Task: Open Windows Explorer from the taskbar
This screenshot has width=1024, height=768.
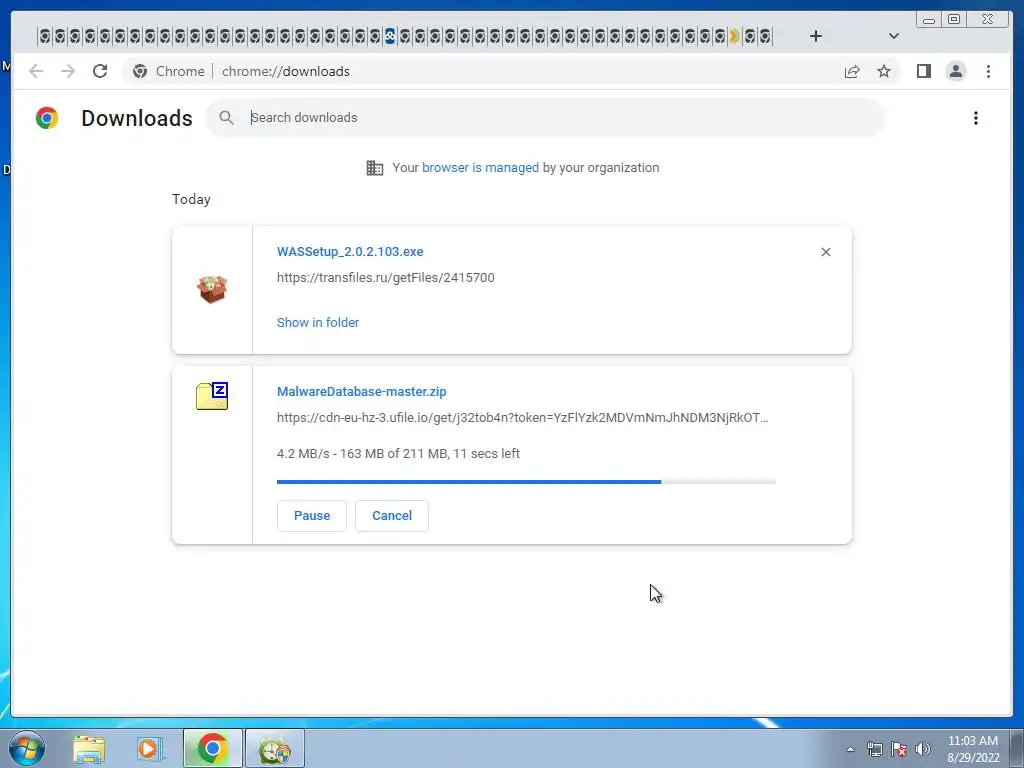Action: 89,749
